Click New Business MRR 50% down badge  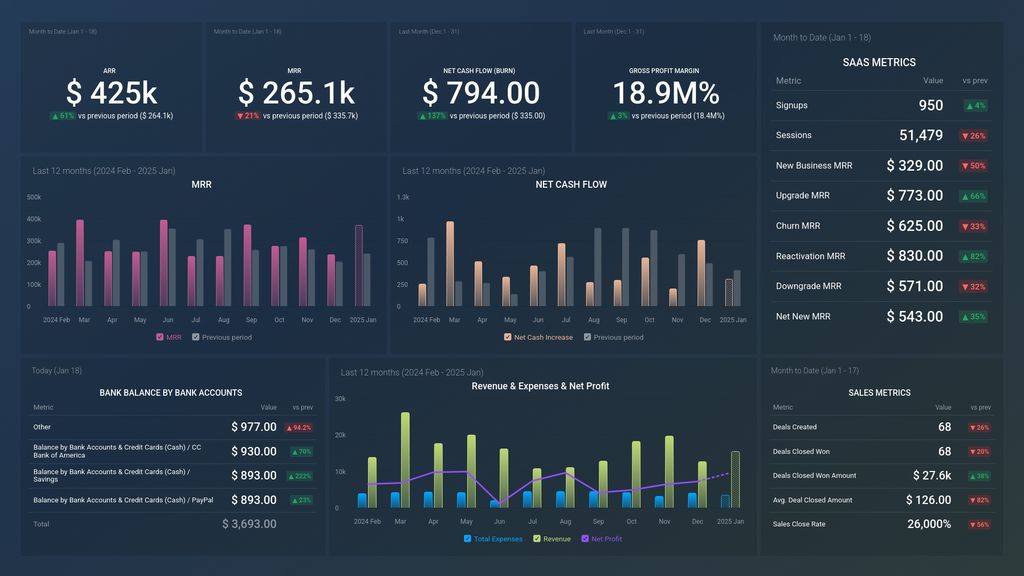coord(973,166)
